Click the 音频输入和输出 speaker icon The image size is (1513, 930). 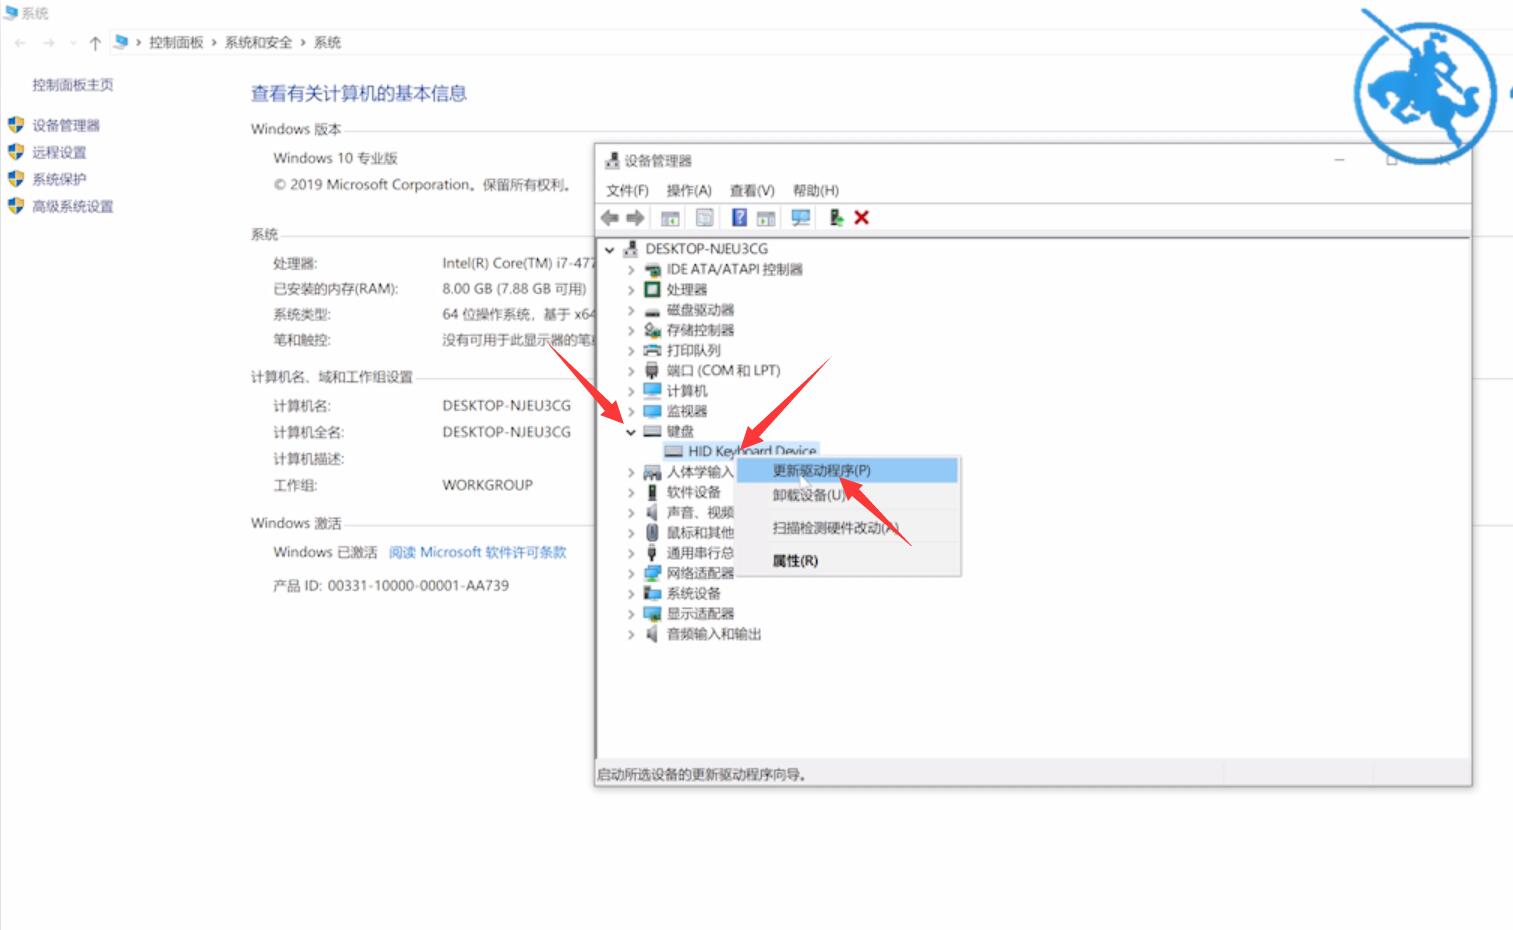(653, 634)
